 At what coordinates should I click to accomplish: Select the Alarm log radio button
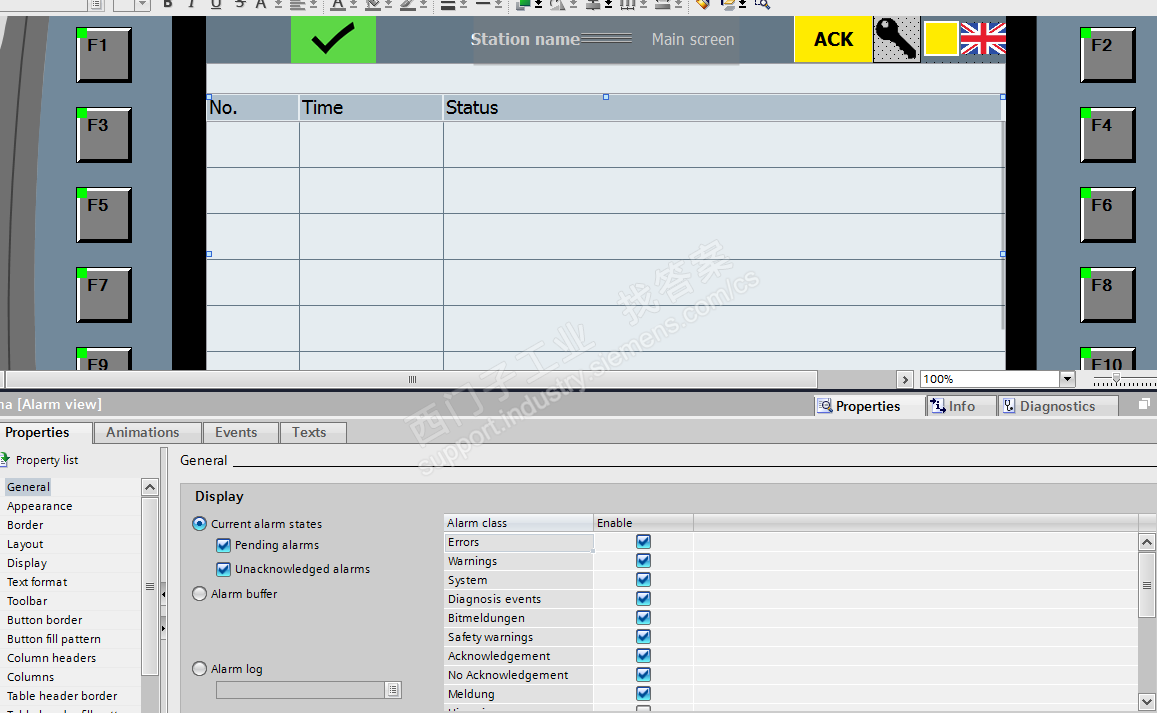click(x=199, y=669)
